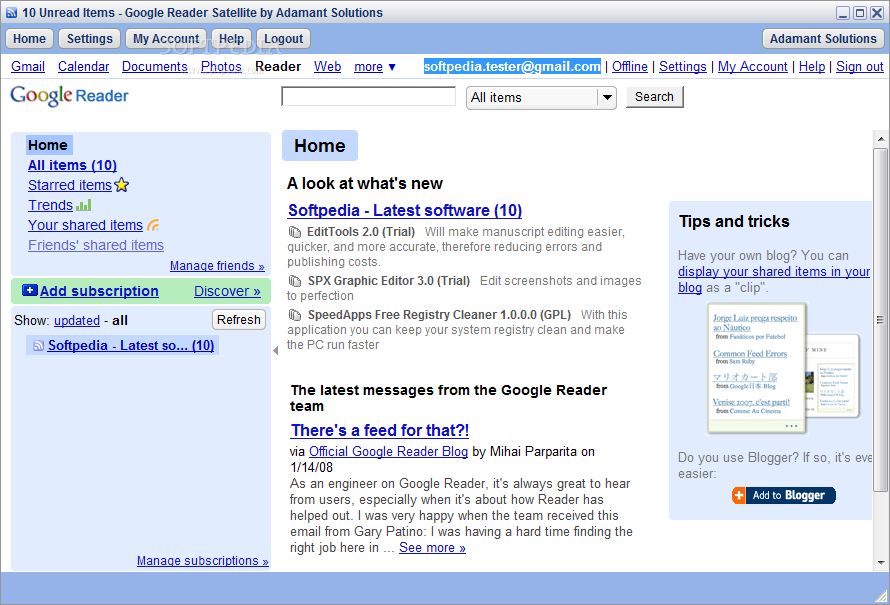Open the Calendar link
Image resolution: width=890 pixels, height=605 pixels.
click(x=83, y=66)
